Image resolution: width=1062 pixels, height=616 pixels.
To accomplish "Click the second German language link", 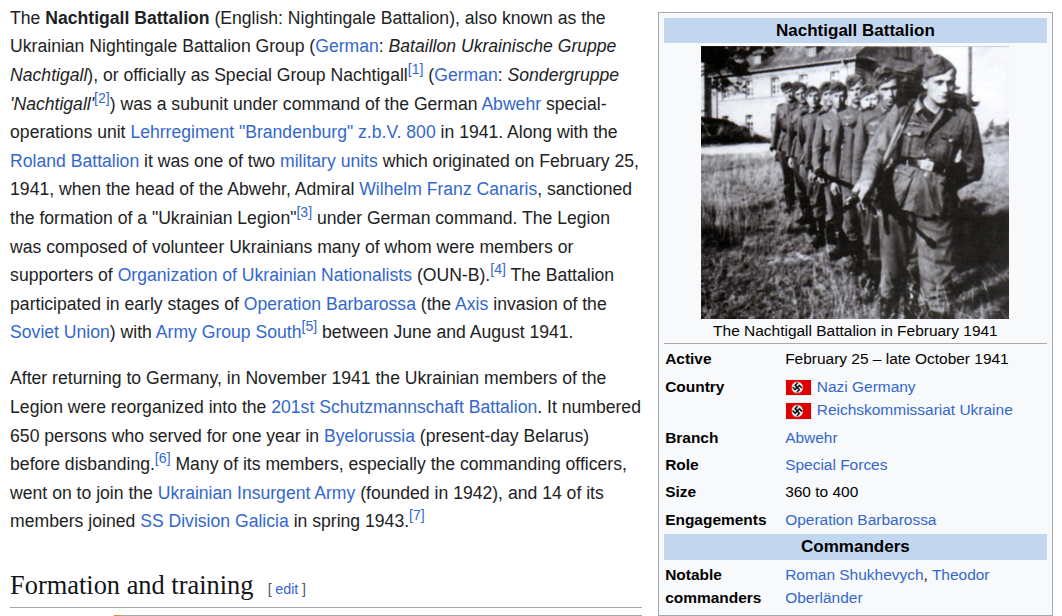I will (465, 75).
